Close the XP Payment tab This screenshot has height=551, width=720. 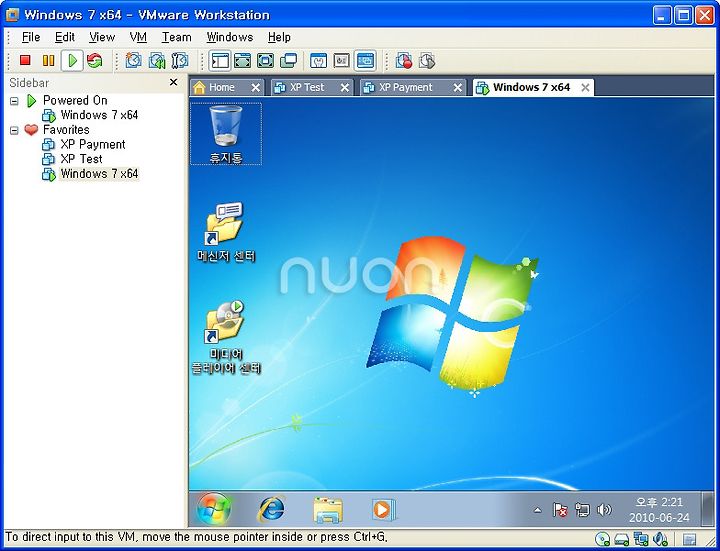458,88
